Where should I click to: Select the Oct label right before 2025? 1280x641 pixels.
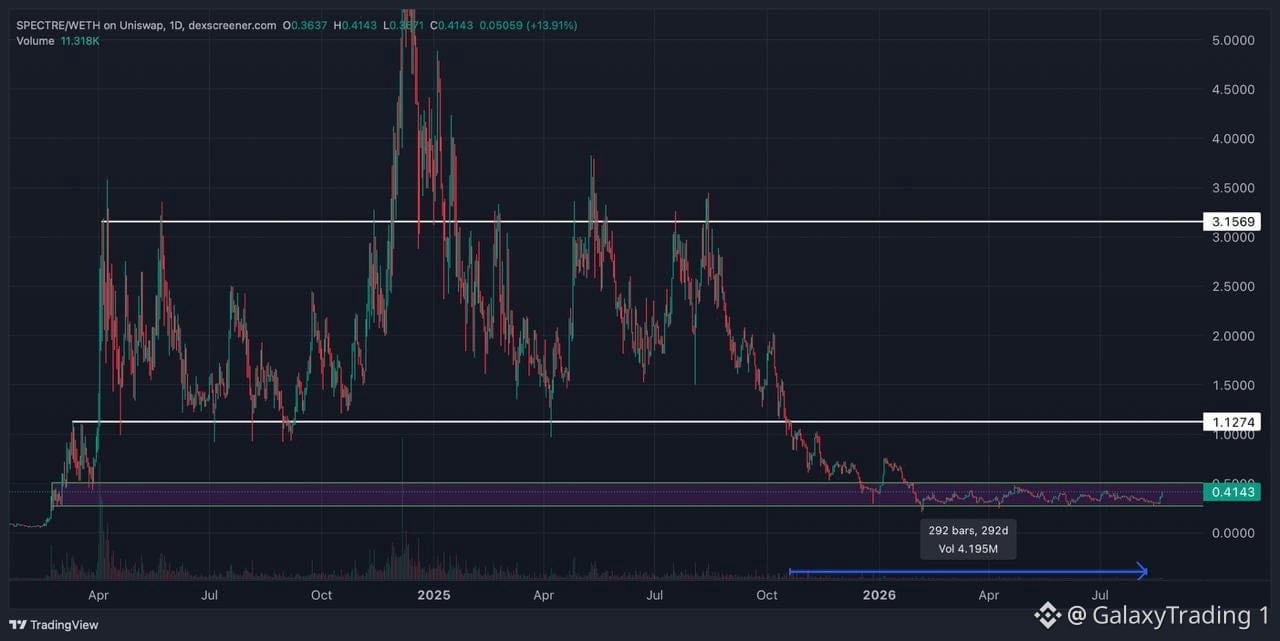321,595
